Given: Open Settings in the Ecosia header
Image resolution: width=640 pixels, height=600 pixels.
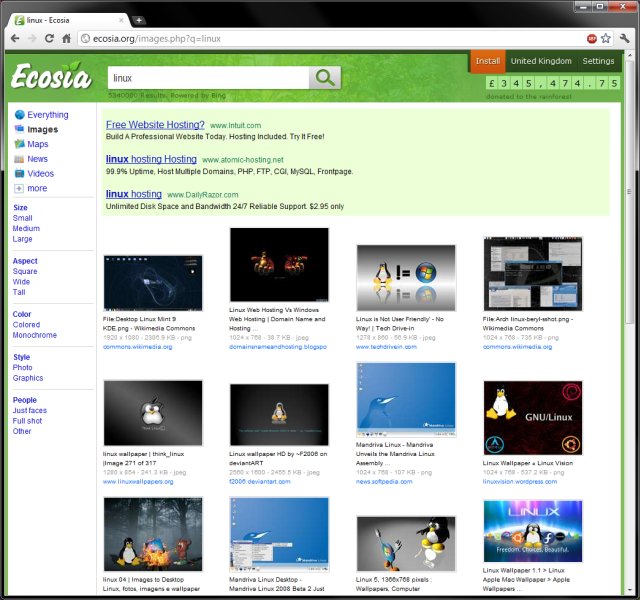Looking at the screenshot, I should 598,61.
